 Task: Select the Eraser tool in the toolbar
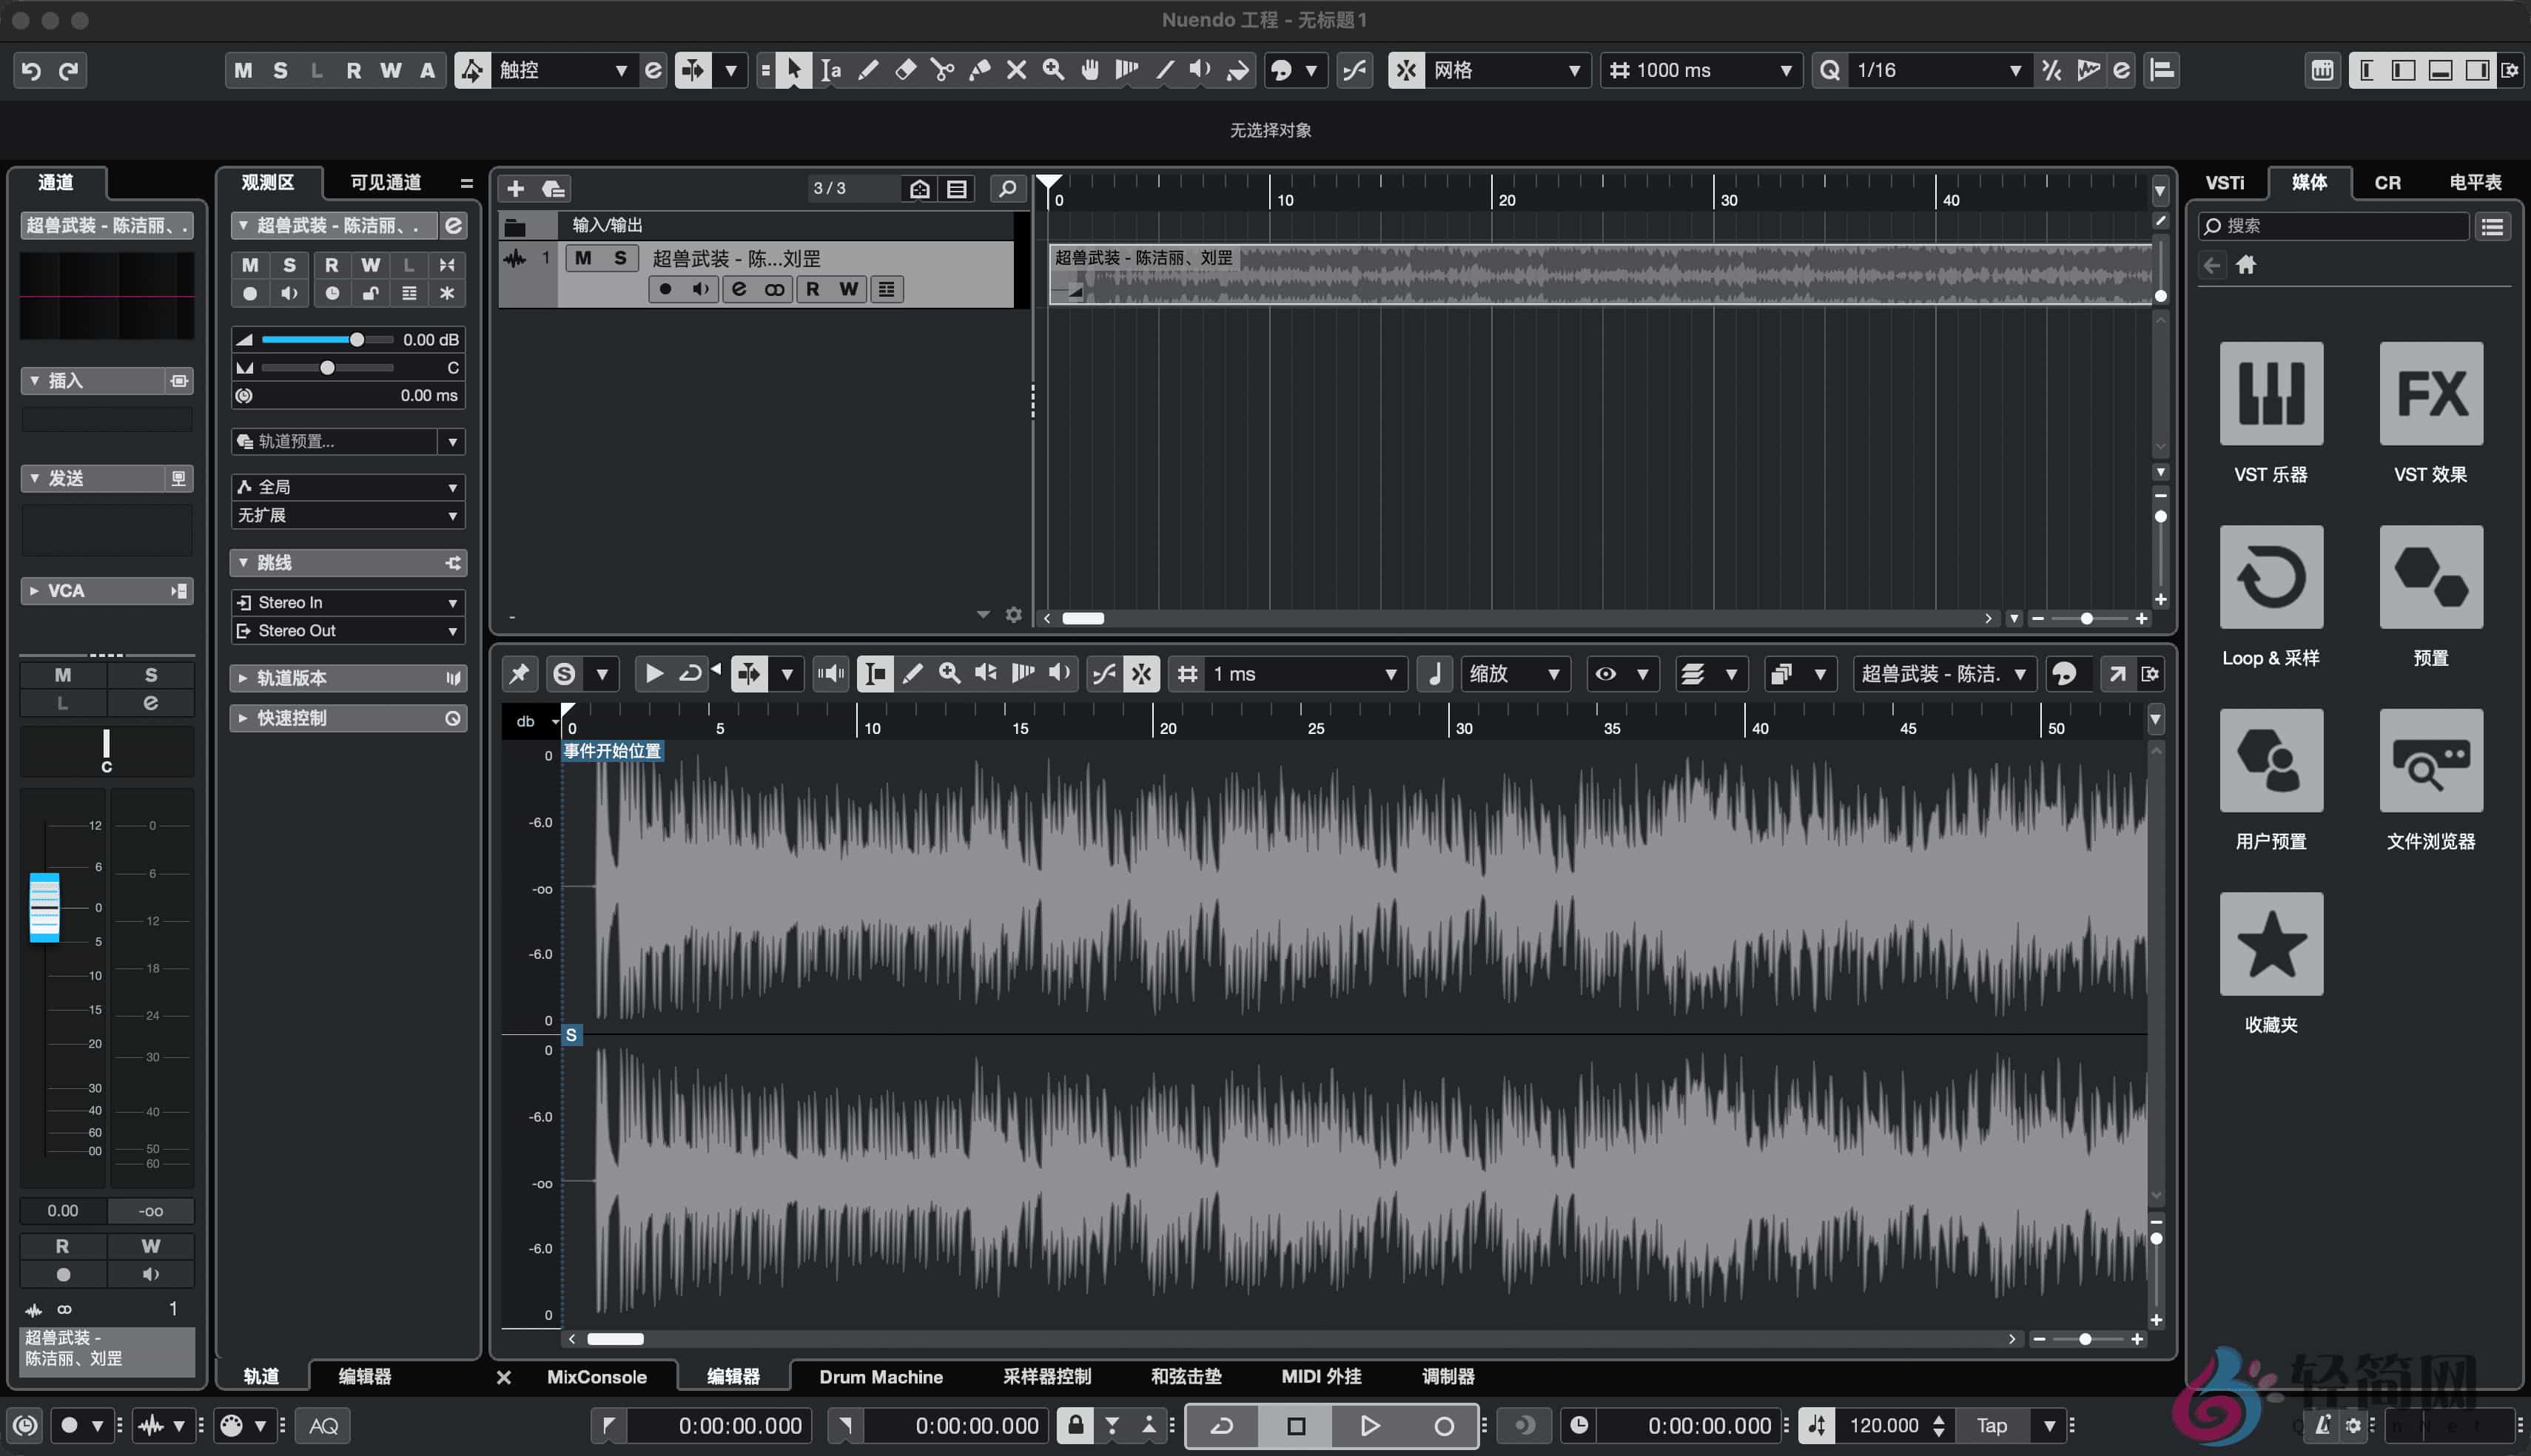[x=905, y=70]
